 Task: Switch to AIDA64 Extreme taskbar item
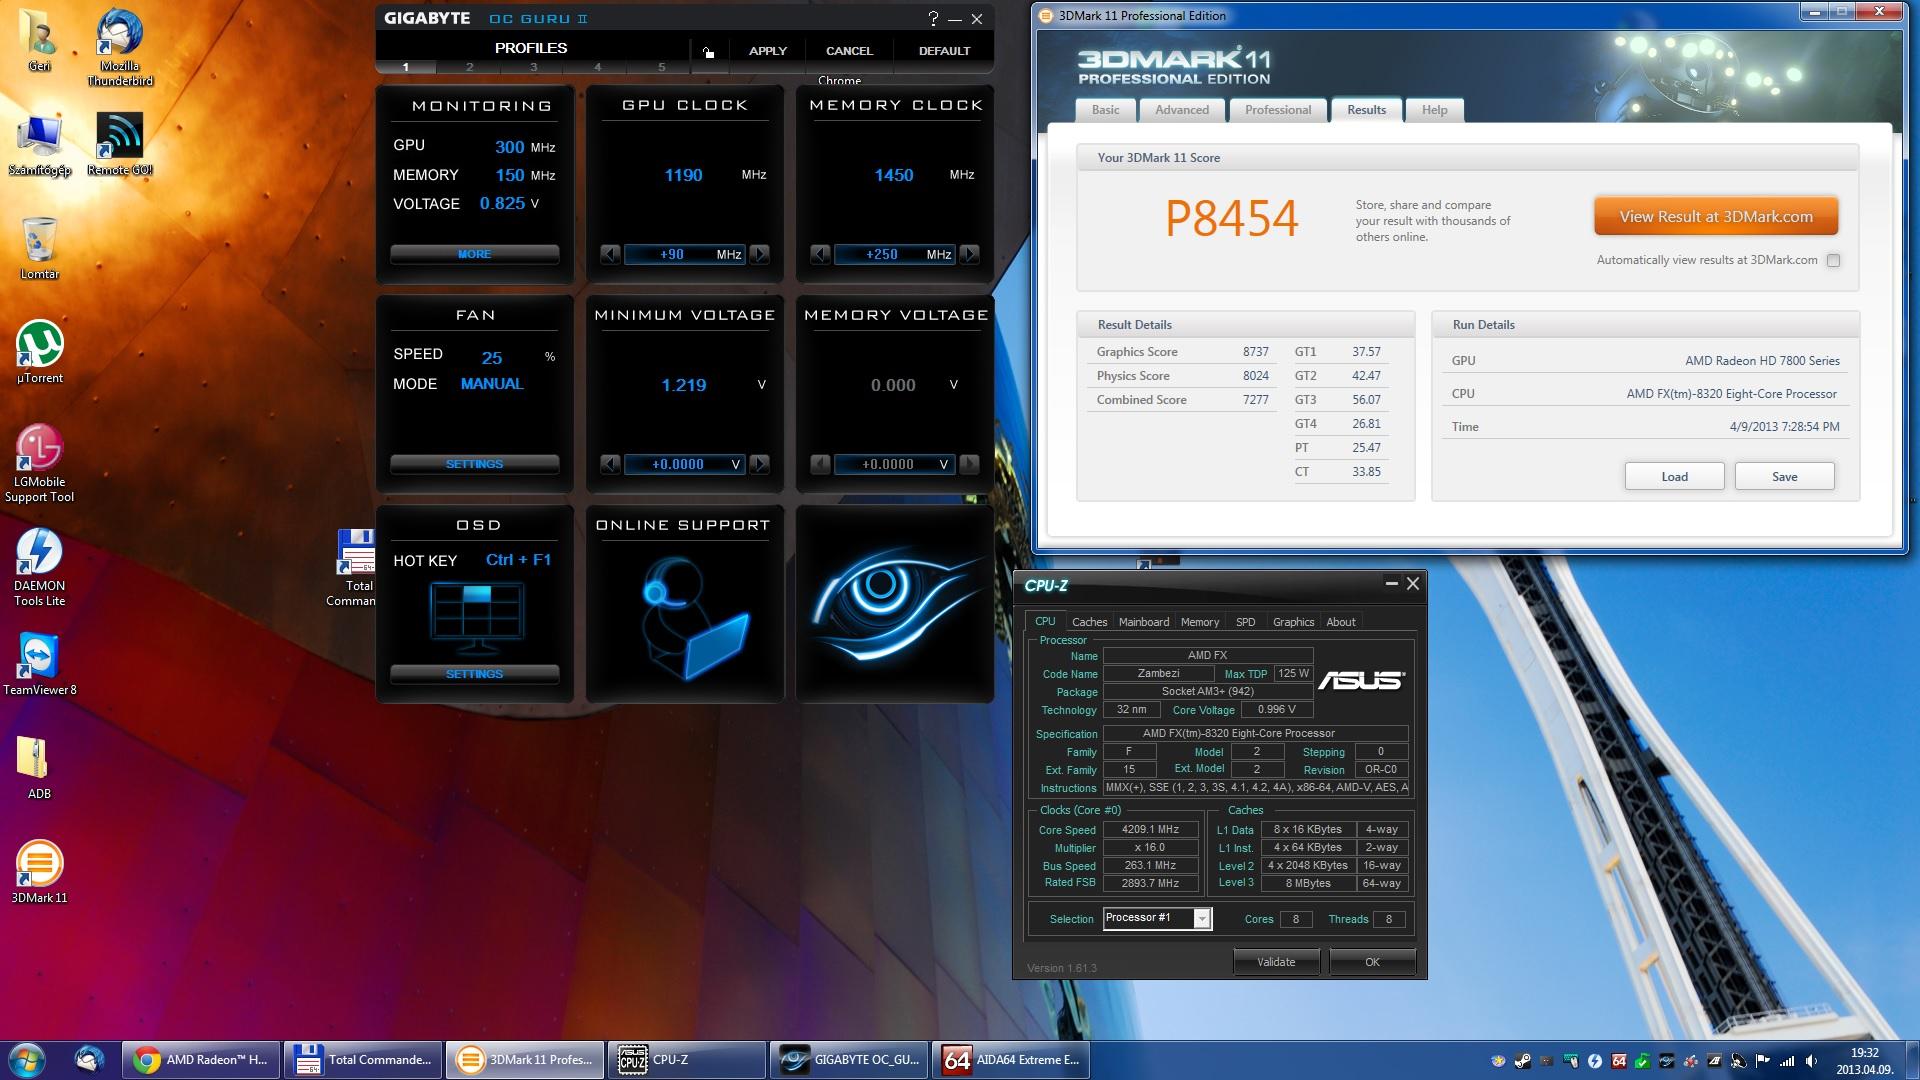[x=1012, y=1060]
